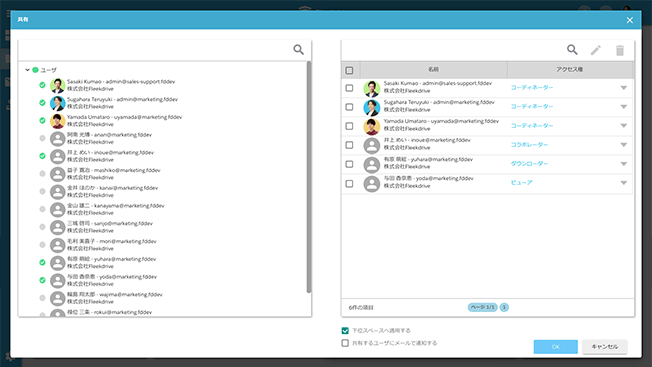Open search in the shared members panel toolbar

[x=572, y=50]
